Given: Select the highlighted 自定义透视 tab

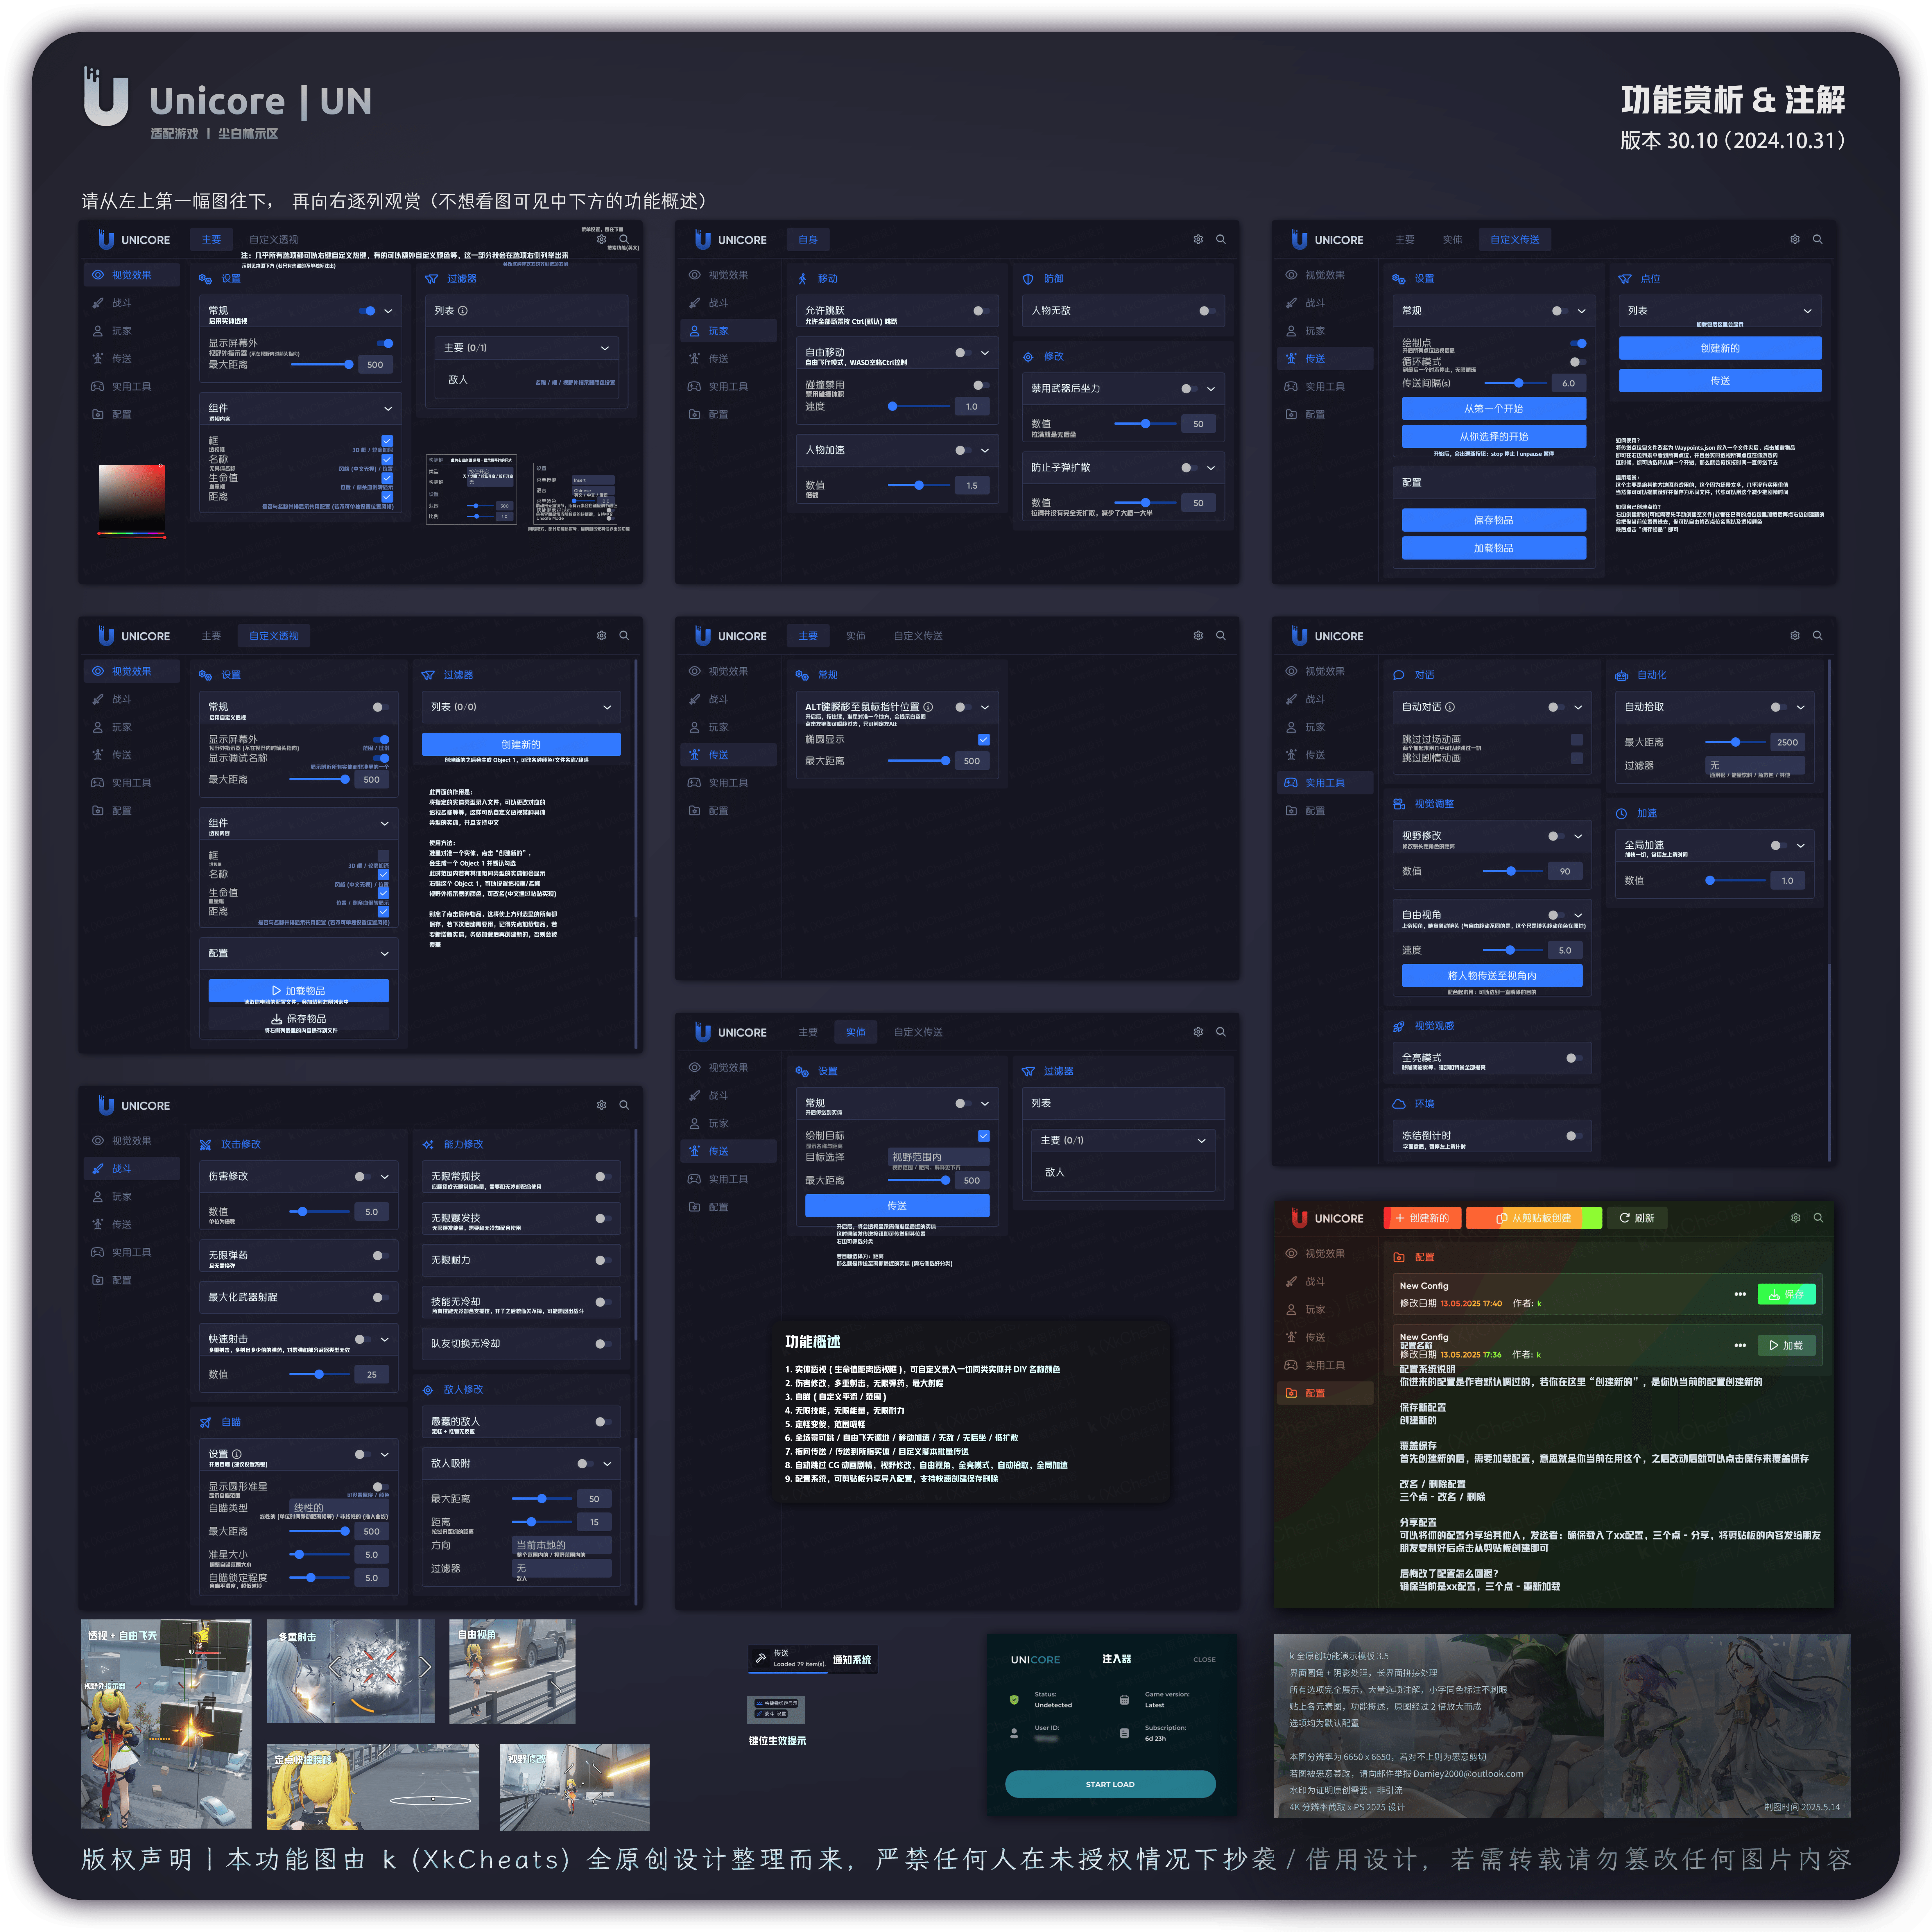Looking at the screenshot, I should point(274,636).
